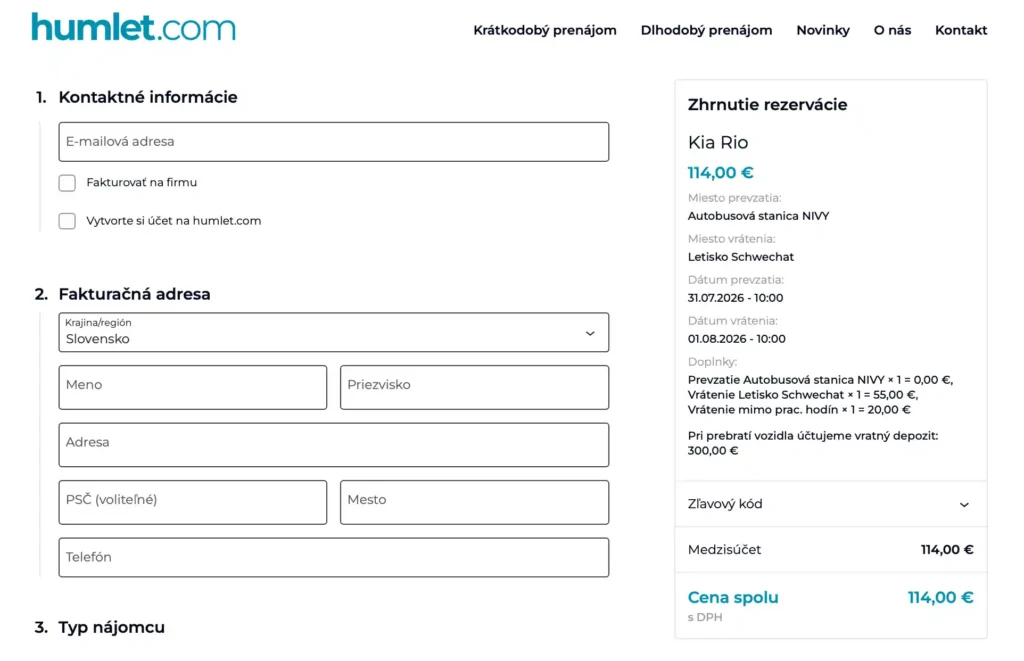Enable Vytvorte si účet na humlet.com checkbox
1024x661 pixels.
(67, 221)
